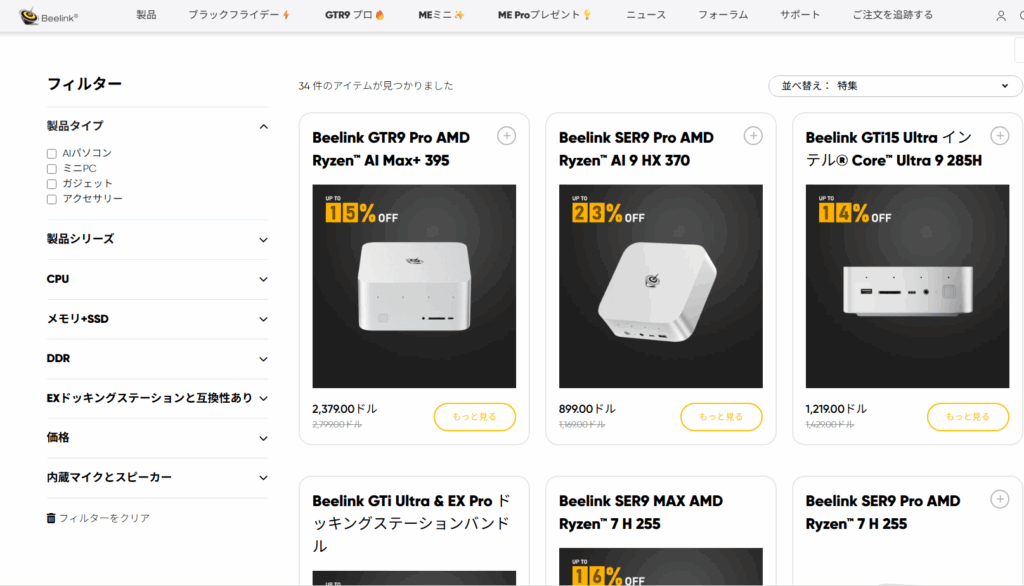Click plus icon on SER9 Pro HX 370 card
The width and height of the screenshot is (1024, 586).
[x=753, y=136]
